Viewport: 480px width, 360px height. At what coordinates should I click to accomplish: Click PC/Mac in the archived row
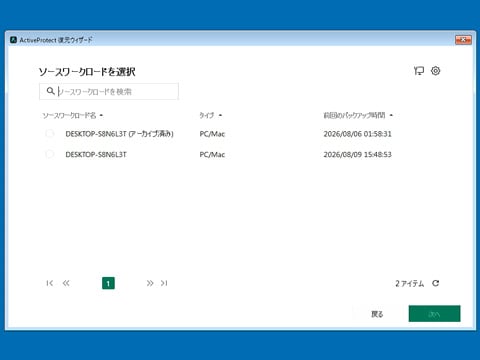tap(212, 134)
